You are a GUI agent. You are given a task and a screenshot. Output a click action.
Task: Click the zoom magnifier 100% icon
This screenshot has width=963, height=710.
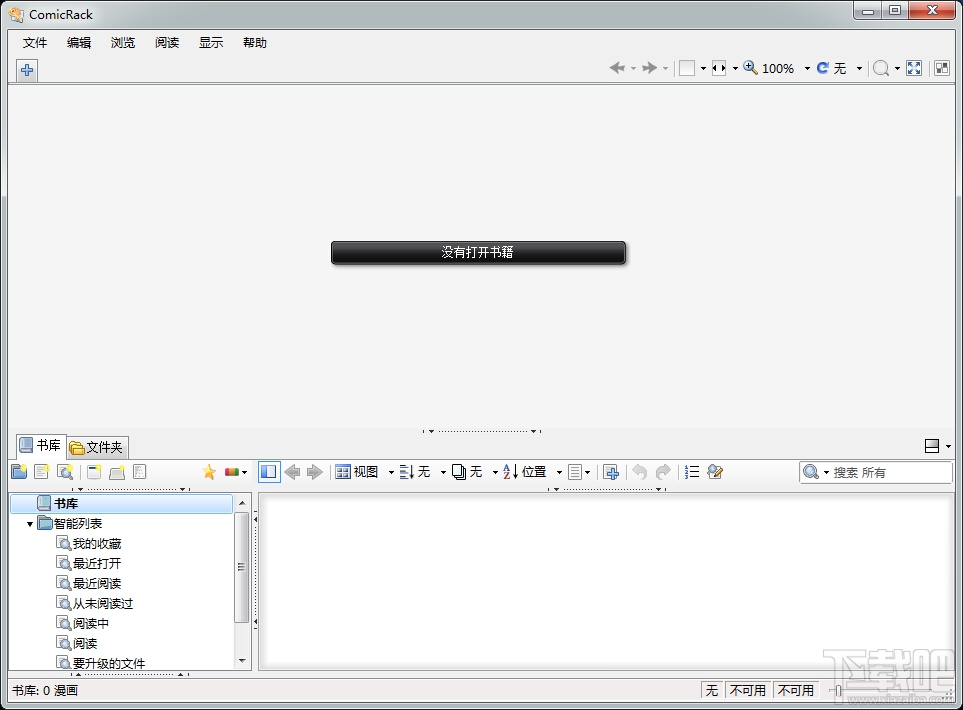[x=750, y=68]
